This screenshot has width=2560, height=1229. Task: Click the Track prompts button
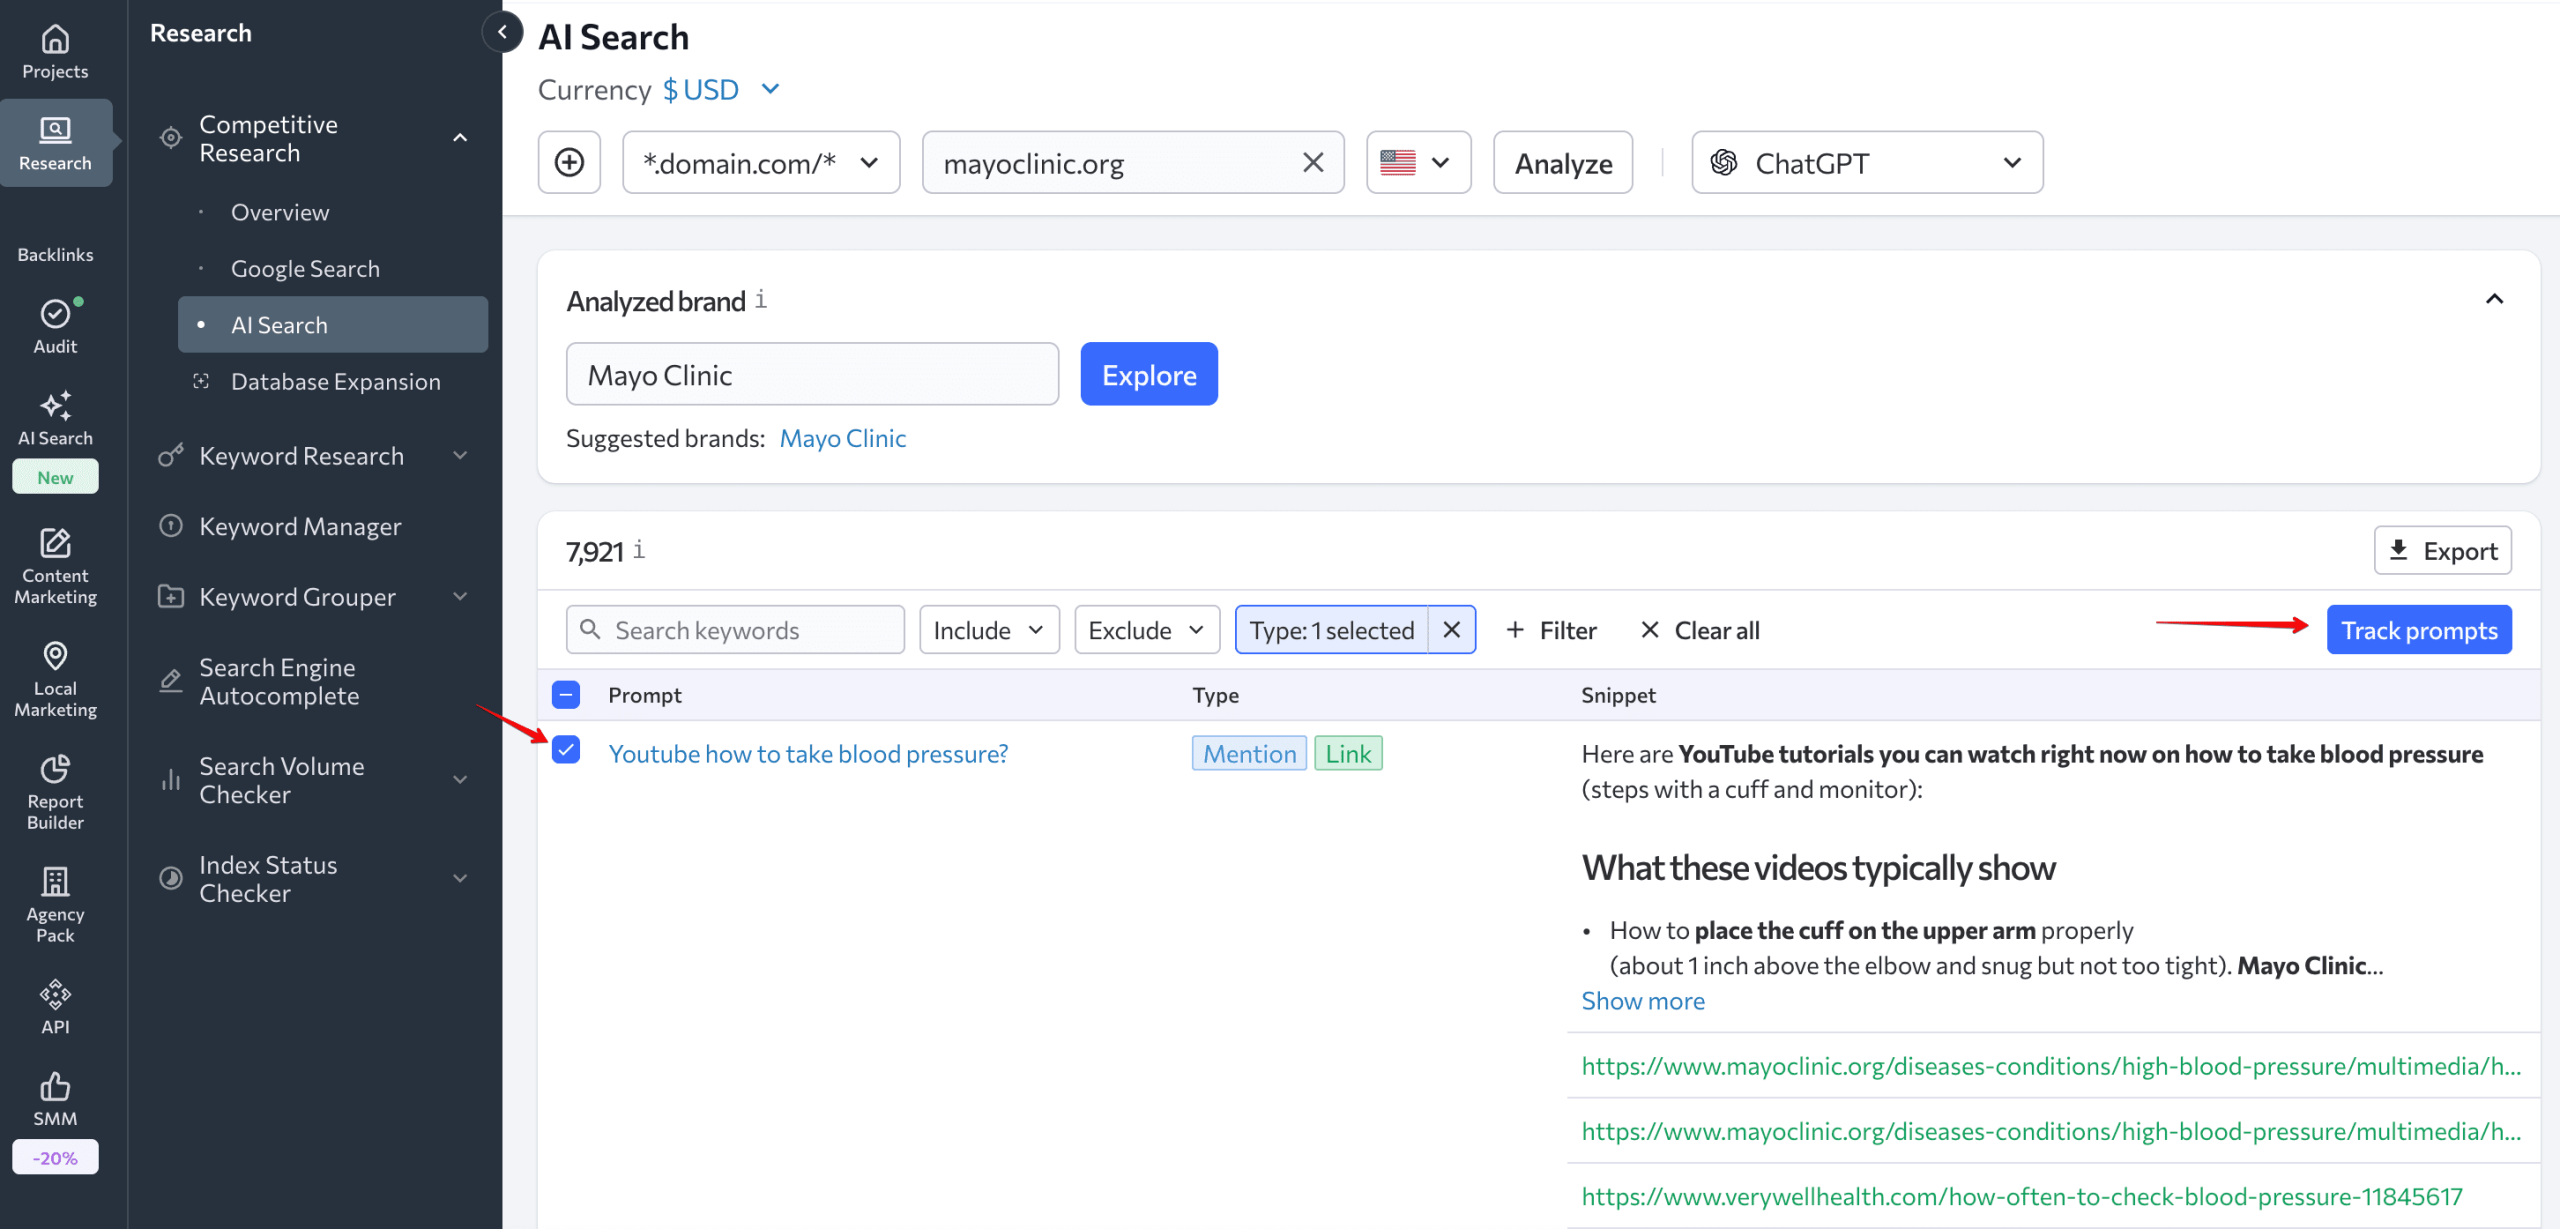[2419, 629]
